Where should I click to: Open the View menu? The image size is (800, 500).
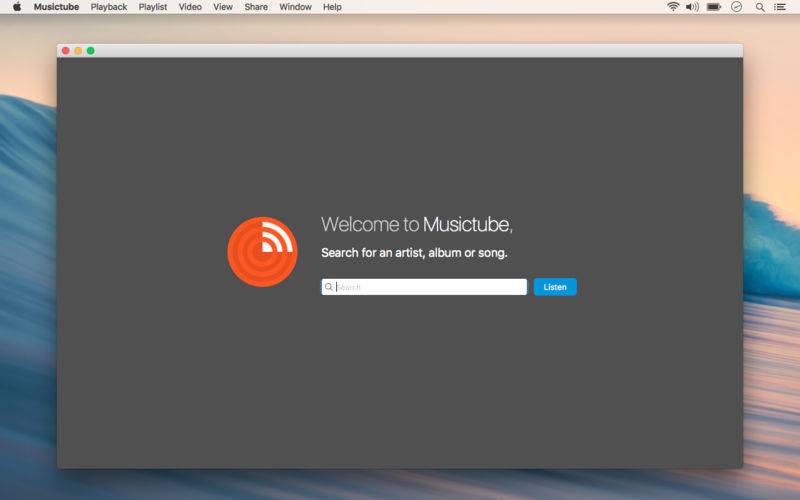coord(222,7)
